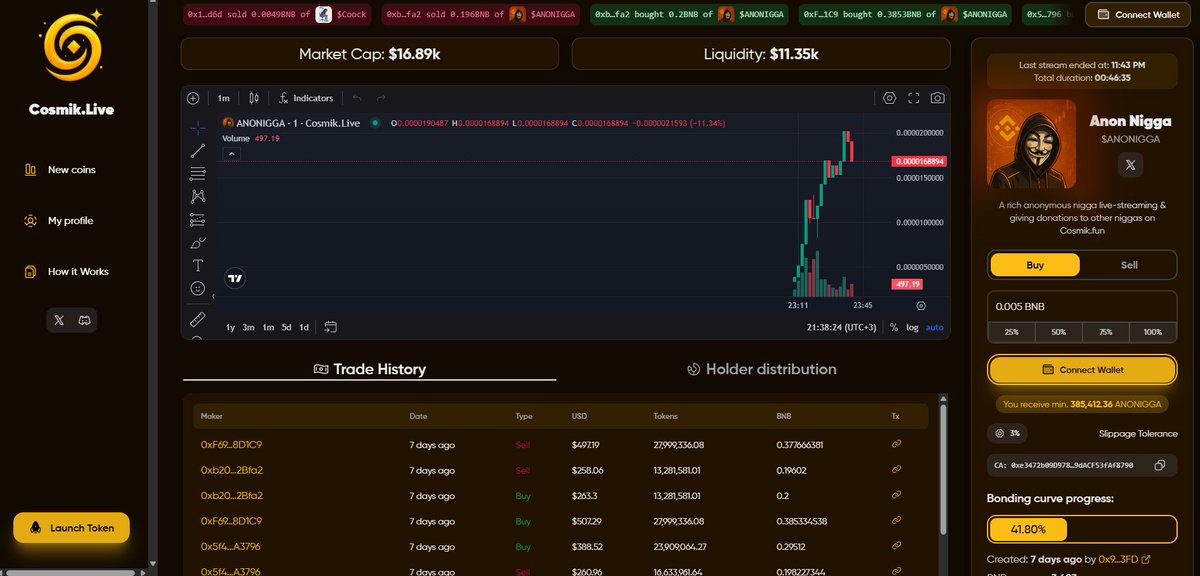This screenshot has width=1200, height=576.
Task: Click the X social icon under token name
Action: coord(1130,164)
